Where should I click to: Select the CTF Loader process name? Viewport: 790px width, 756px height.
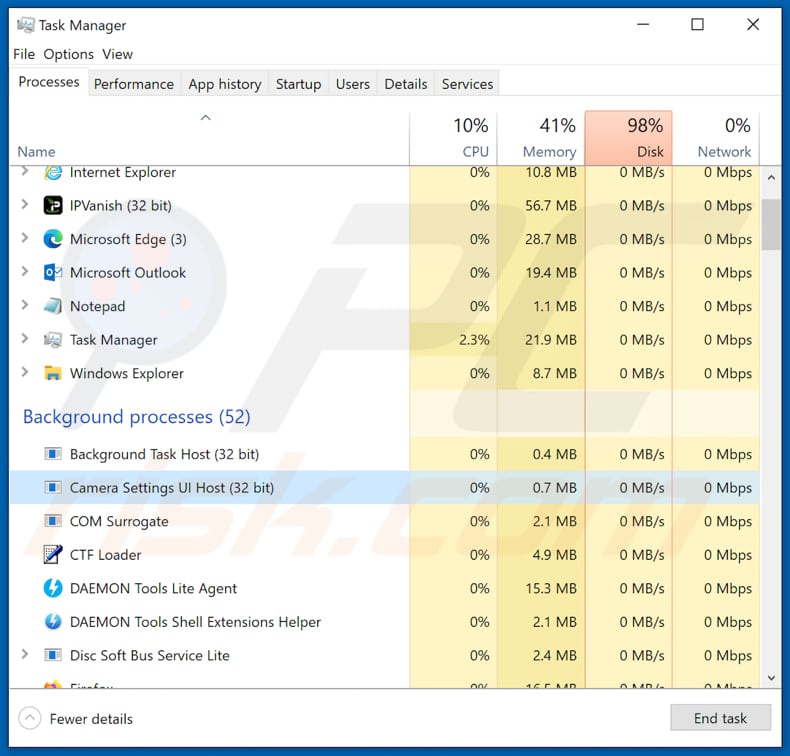pyautogui.click(x=105, y=555)
